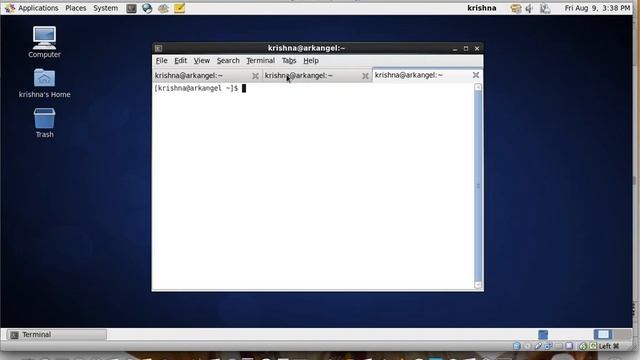The image size is (640, 360).
Task: Open the network connection tray icon
Action: click(x=545, y=8)
